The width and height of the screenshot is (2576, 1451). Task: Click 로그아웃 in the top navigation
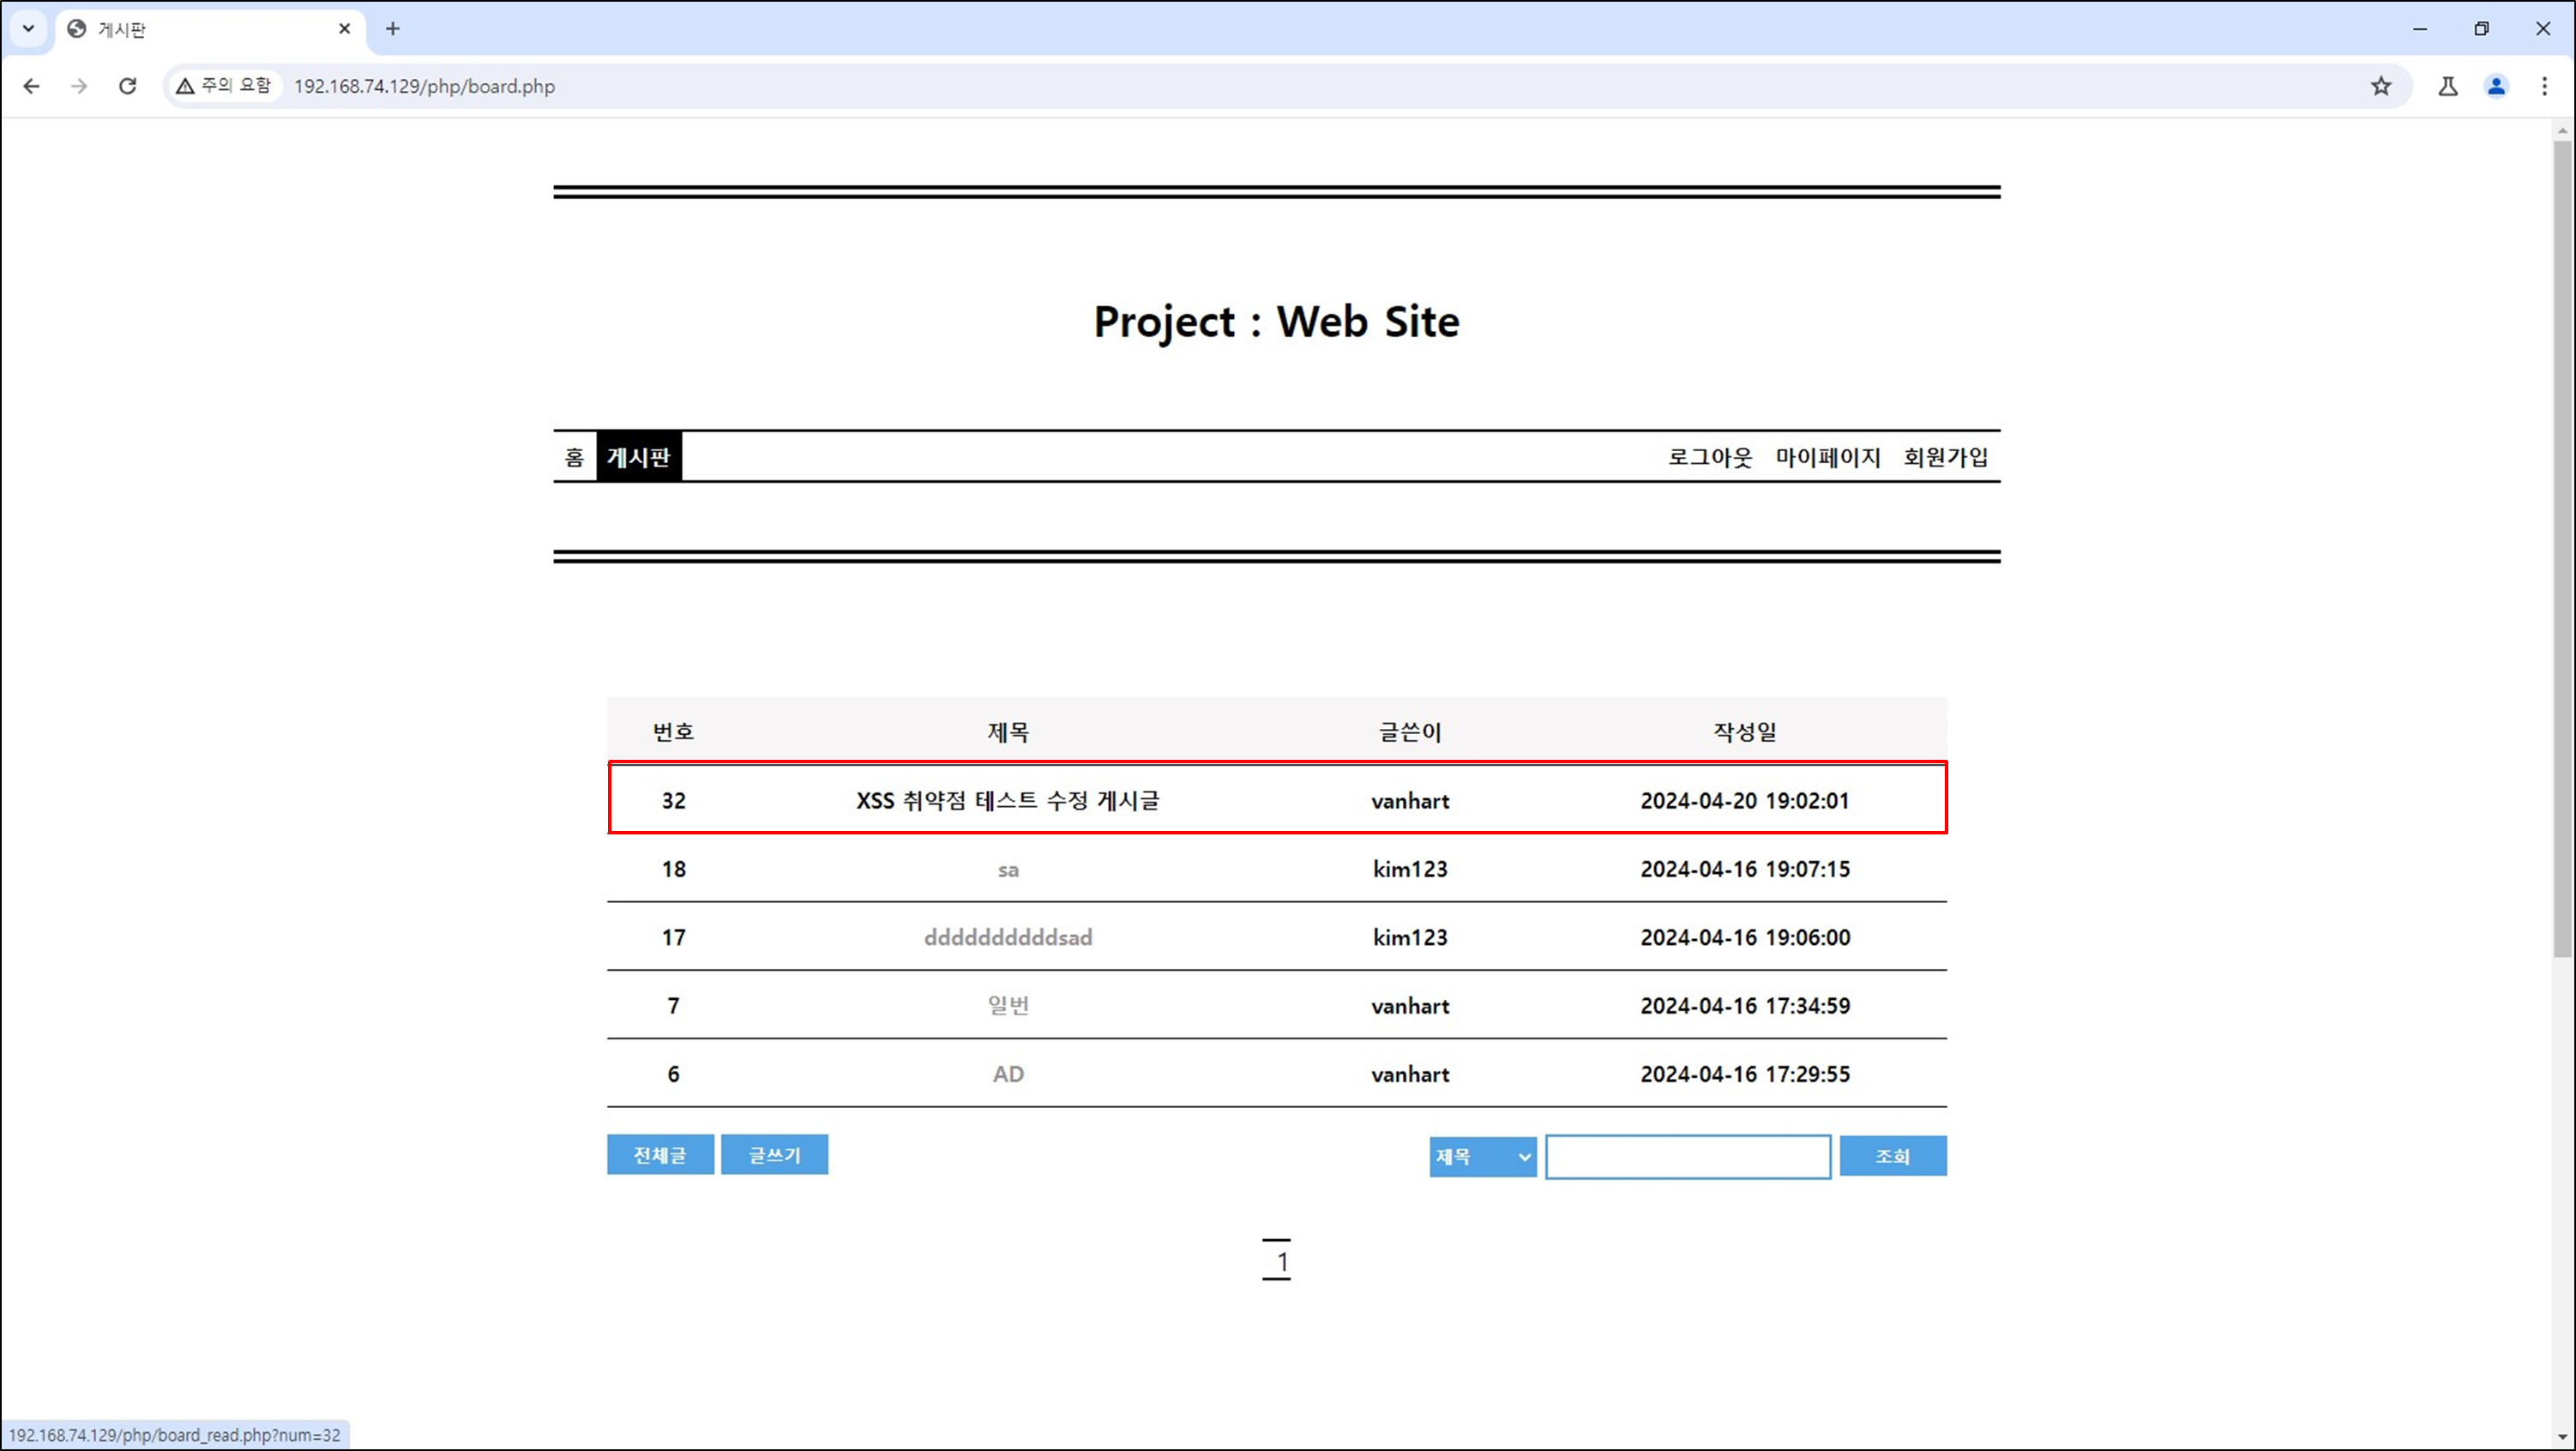(1710, 457)
